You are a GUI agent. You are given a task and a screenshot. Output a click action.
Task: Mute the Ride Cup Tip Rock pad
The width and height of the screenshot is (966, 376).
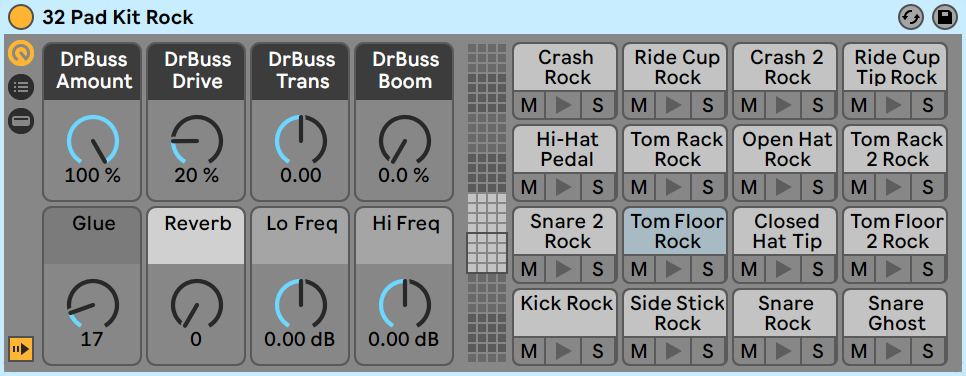click(x=859, y=105)
